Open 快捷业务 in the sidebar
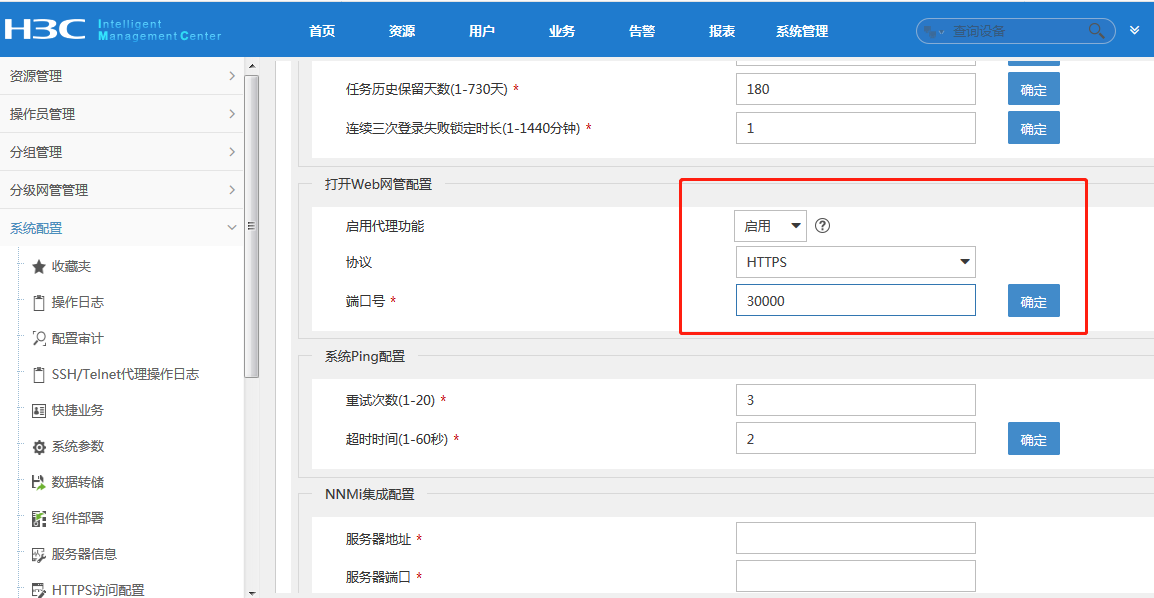This screenshot has height=598, width=1154. point(78,410)
